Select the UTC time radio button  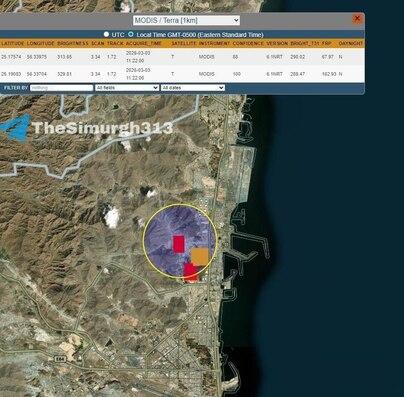pos(106,34)
